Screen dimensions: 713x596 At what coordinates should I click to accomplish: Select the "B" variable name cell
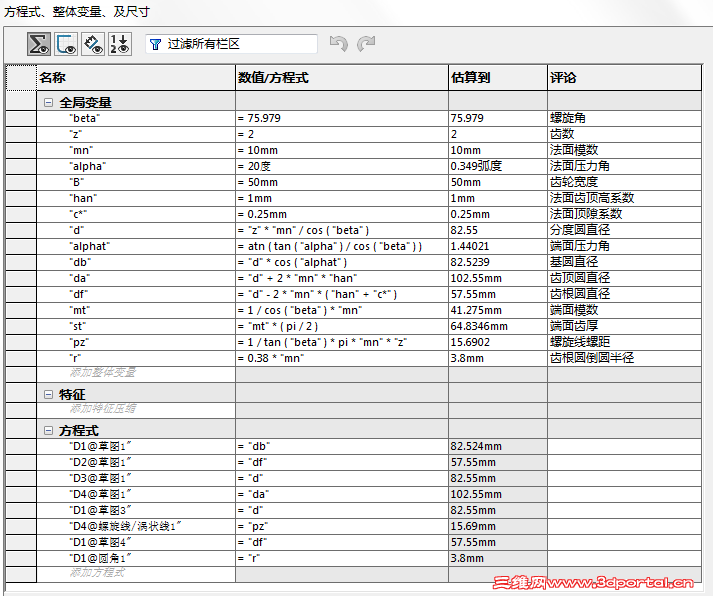point(136,182)
